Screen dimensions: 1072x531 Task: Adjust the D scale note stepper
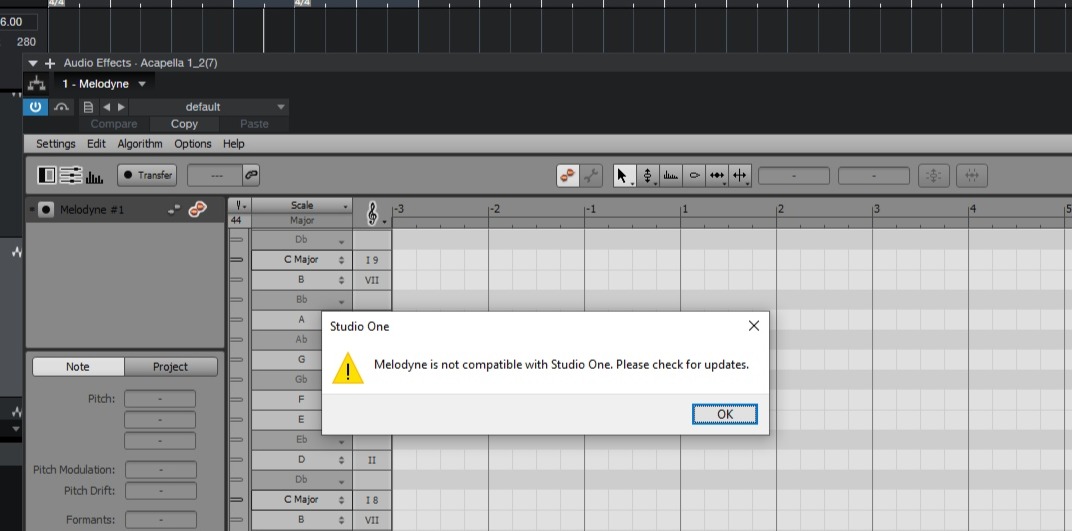pyautogui.click(x=341, y=460)
